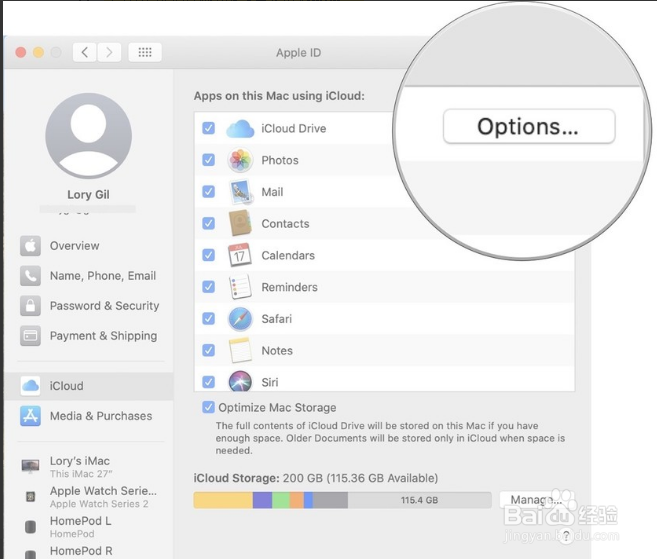The width and height of the screenshot is (657, 559).
Task: Click the Reminders row label
Action: 290,287
